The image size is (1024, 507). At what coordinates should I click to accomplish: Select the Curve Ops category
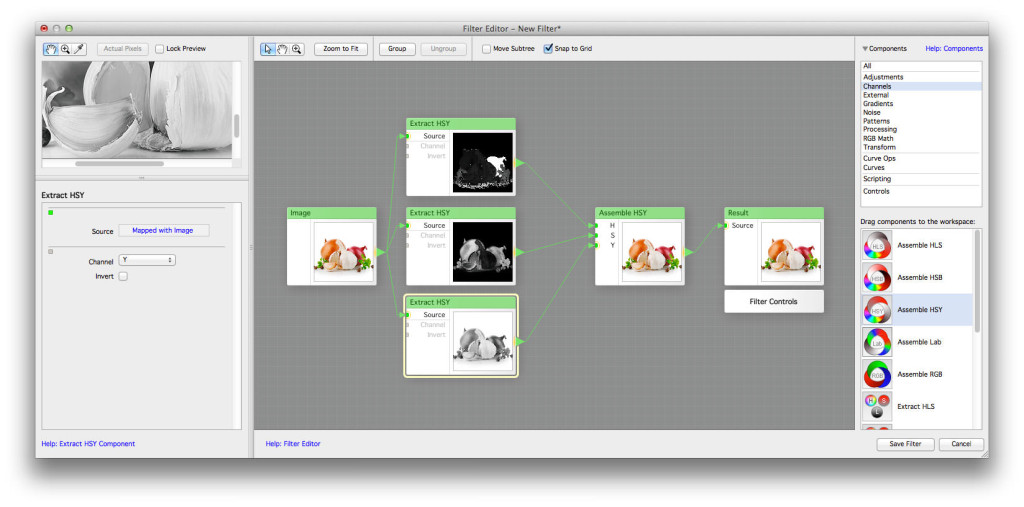click(921, 158)
